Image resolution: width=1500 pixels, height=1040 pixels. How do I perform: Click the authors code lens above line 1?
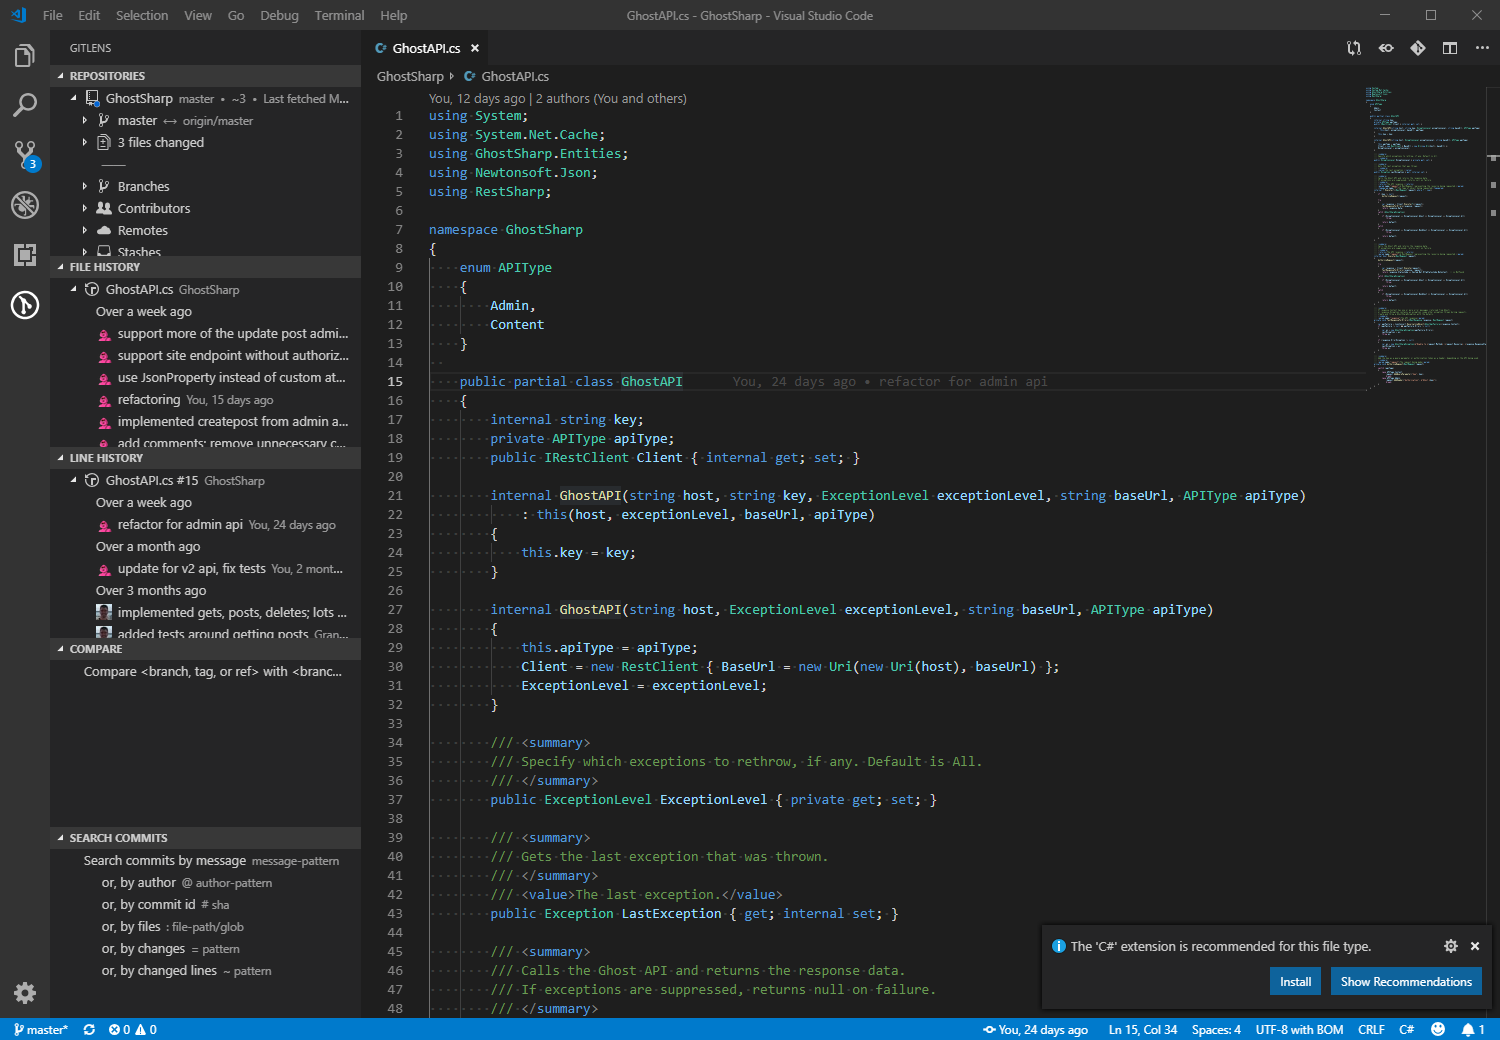pos(558,98)
